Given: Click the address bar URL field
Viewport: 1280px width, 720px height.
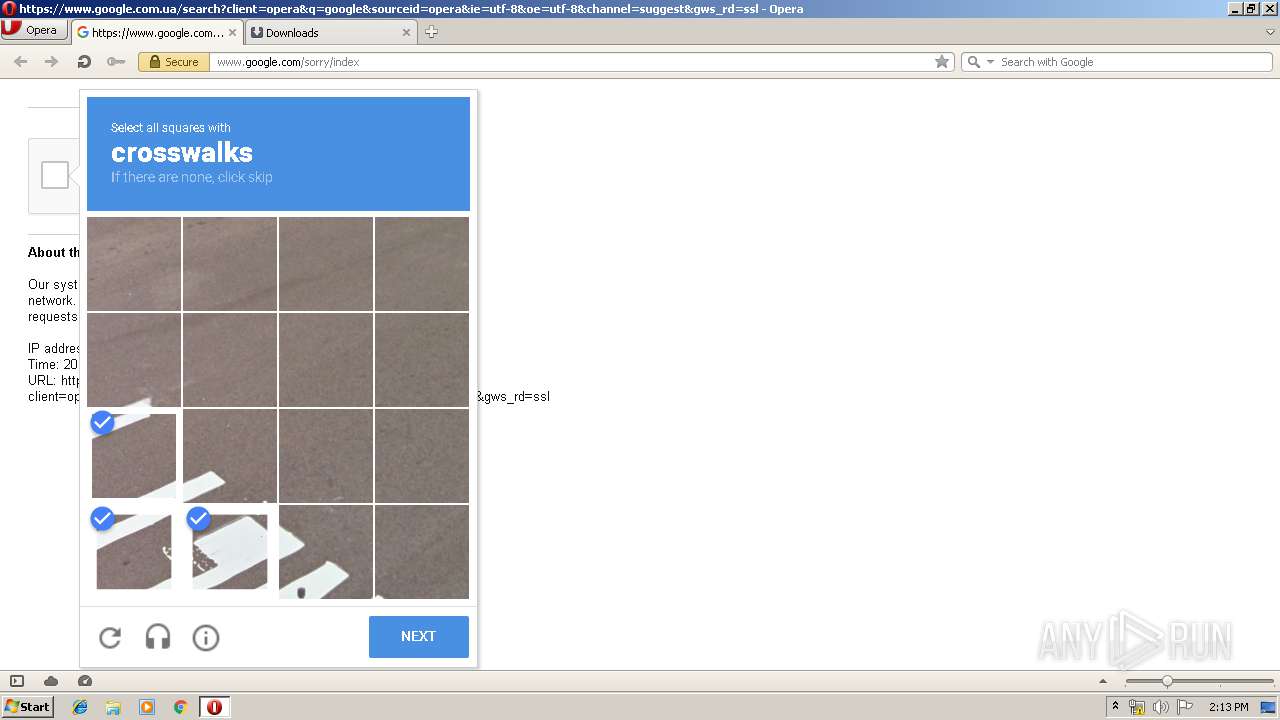Looking at the screenshot, I should (570, 62).
